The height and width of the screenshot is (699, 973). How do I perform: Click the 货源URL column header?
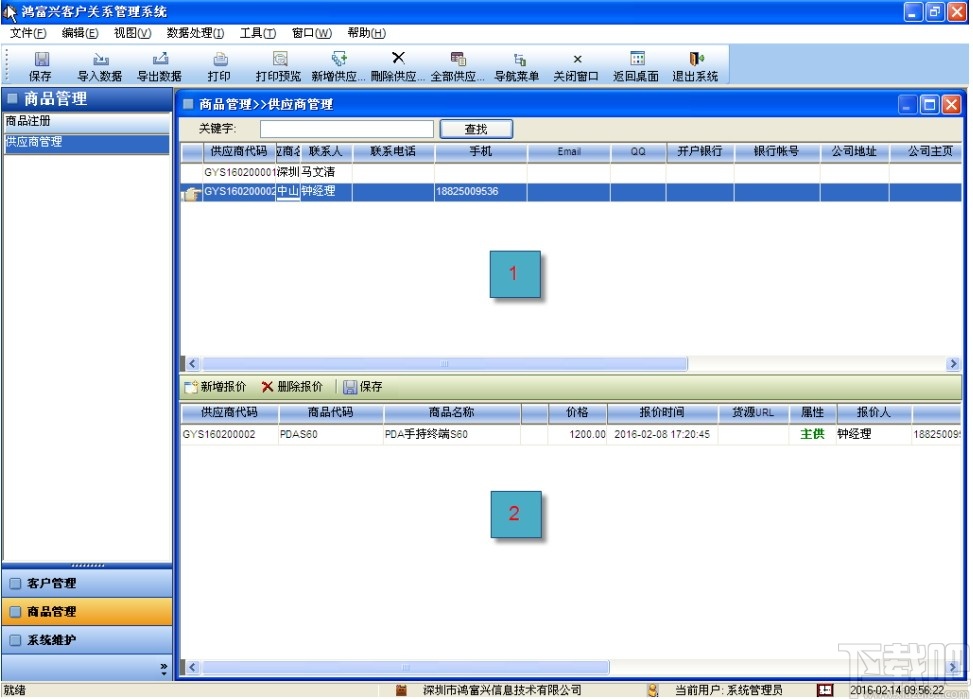[753, 412]
